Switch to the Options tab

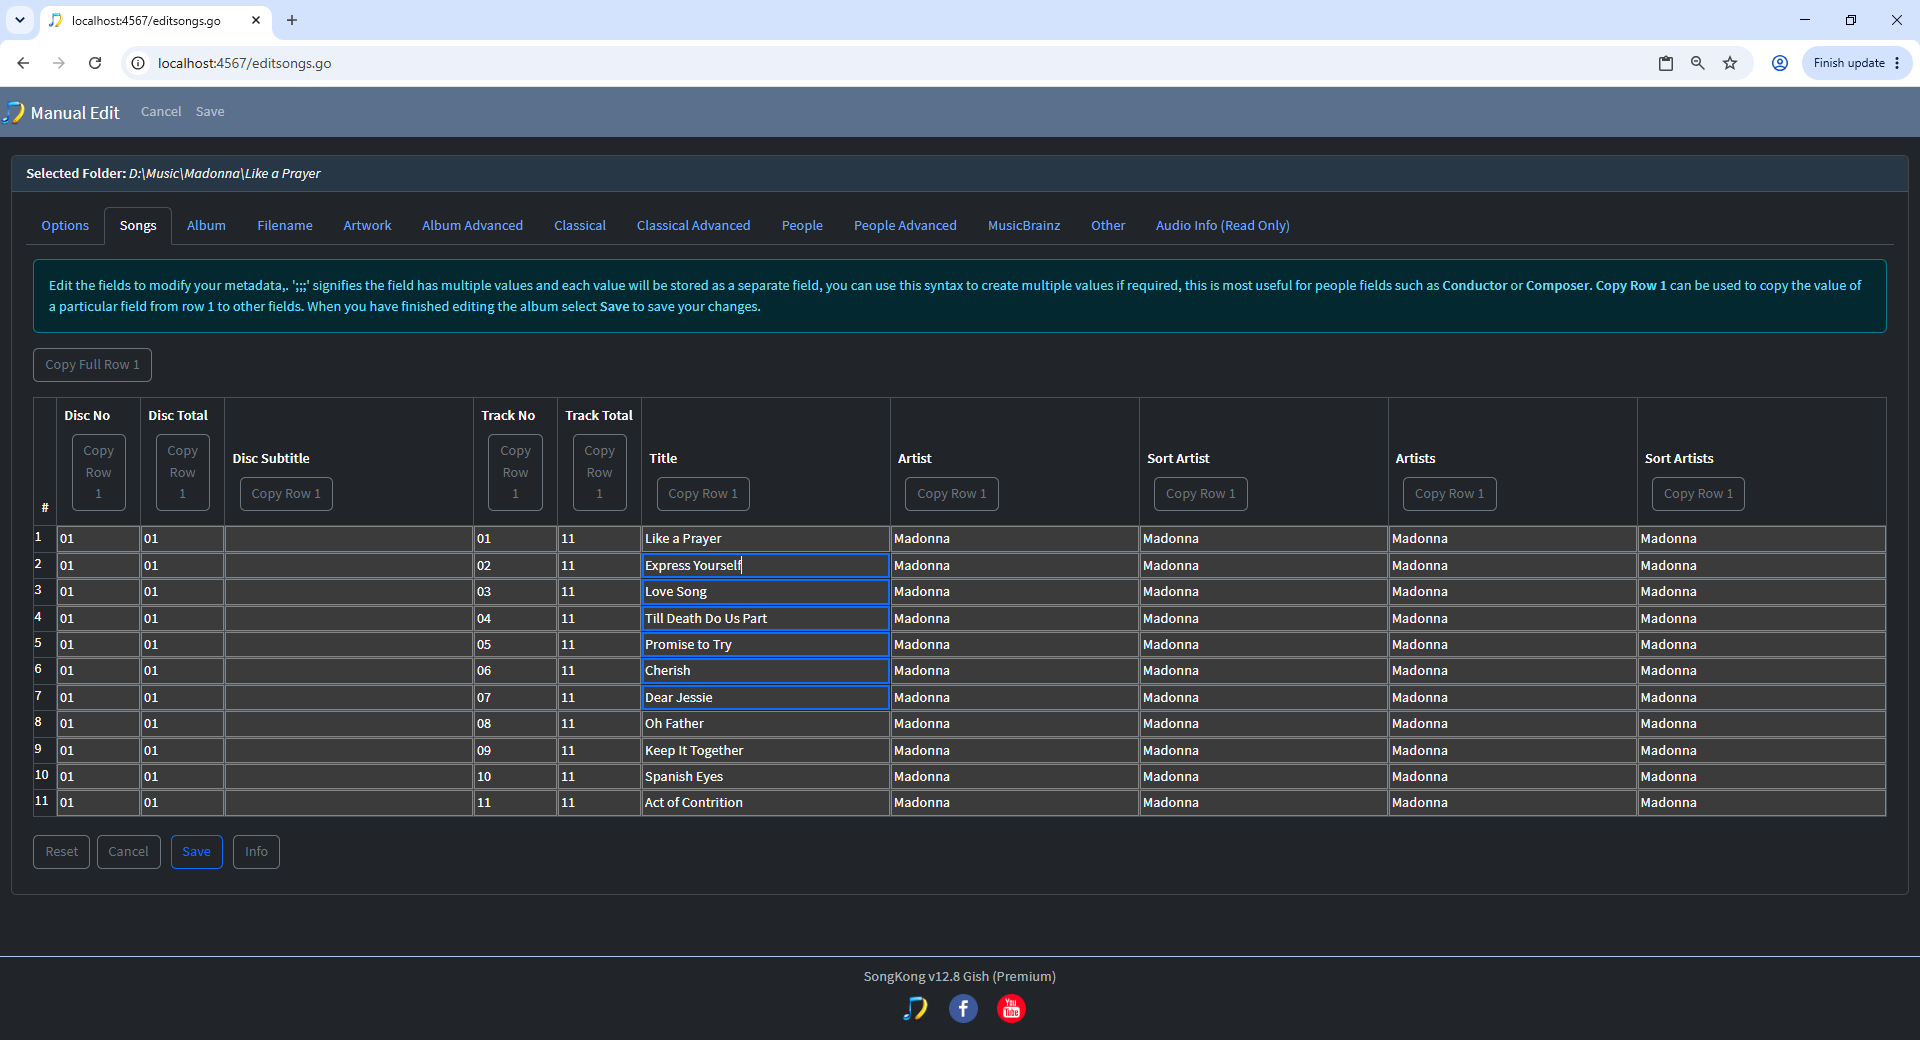(x=65, y=225)
